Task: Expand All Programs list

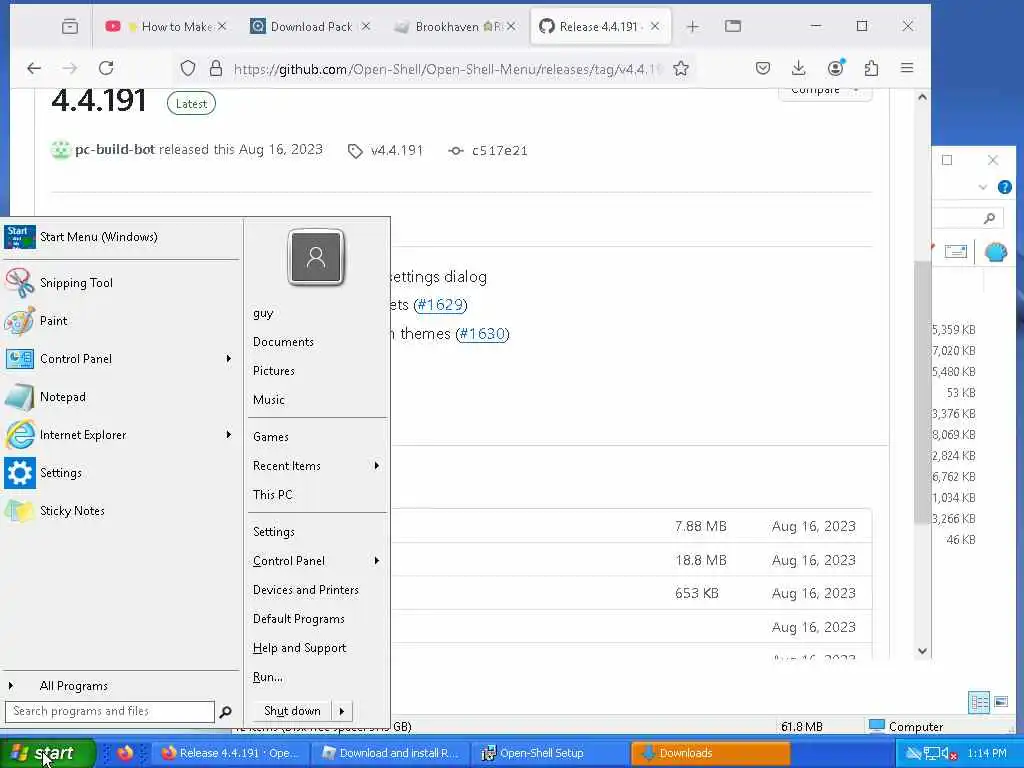Action: (121, 686)
